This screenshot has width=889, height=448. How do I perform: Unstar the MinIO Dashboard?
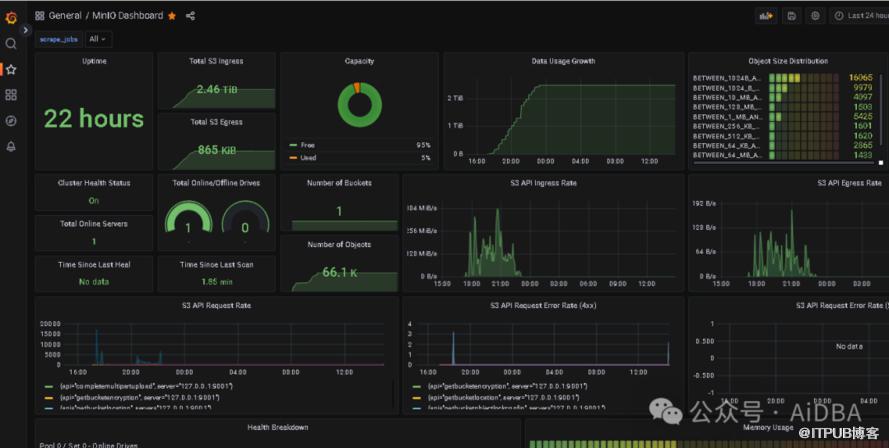[x=172, y=16]
